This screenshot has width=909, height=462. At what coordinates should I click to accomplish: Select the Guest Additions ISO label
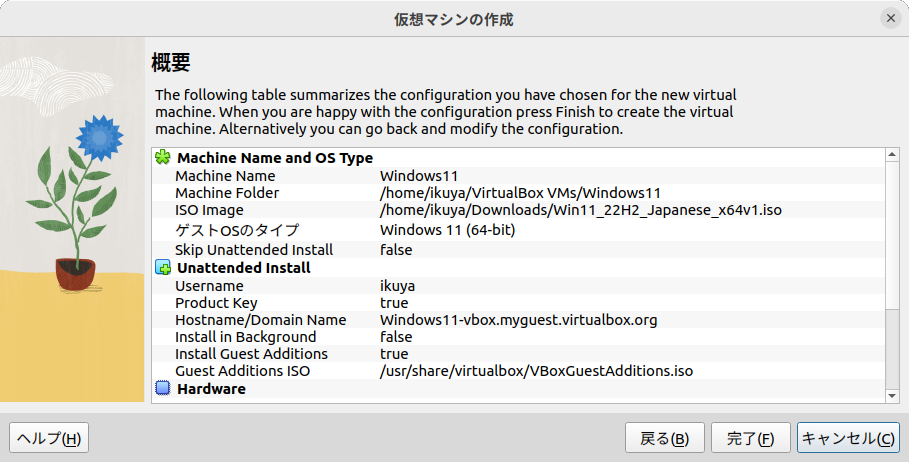coord(242,370)
